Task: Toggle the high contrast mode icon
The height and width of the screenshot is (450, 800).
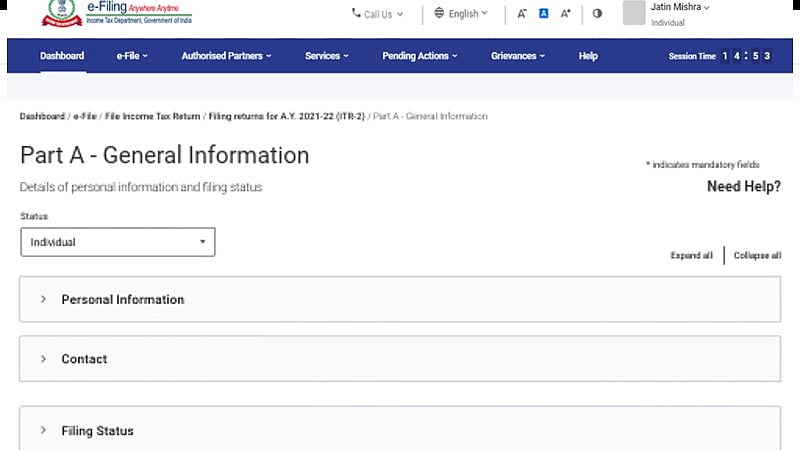Action: (598, 14)
